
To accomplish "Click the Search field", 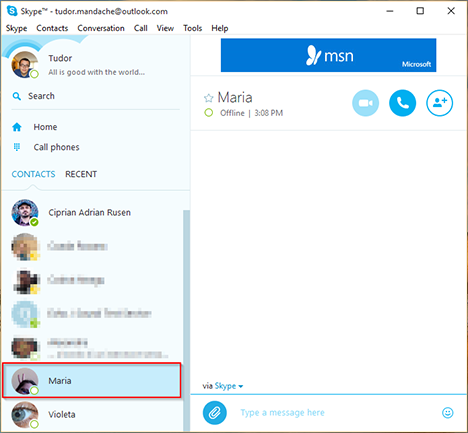I will [x=95, y=96].
